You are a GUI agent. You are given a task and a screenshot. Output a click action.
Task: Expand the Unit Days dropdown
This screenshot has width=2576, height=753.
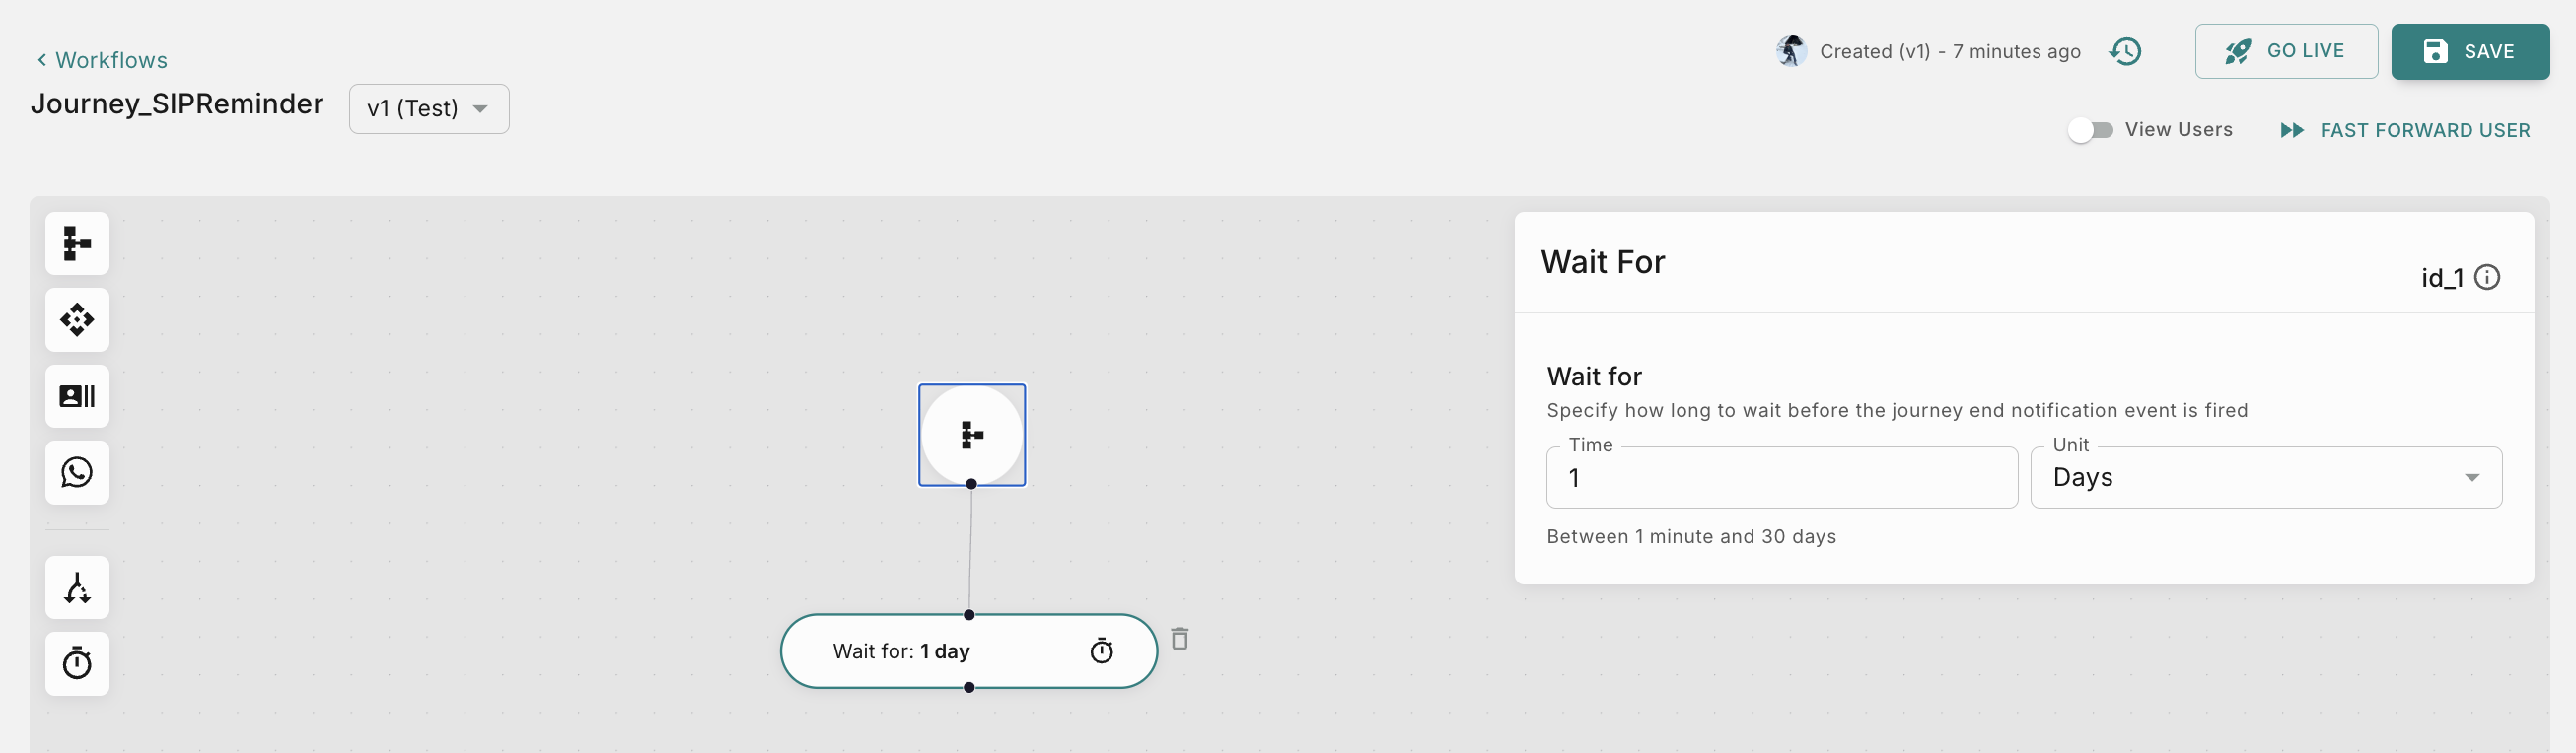click(2266, 477)
